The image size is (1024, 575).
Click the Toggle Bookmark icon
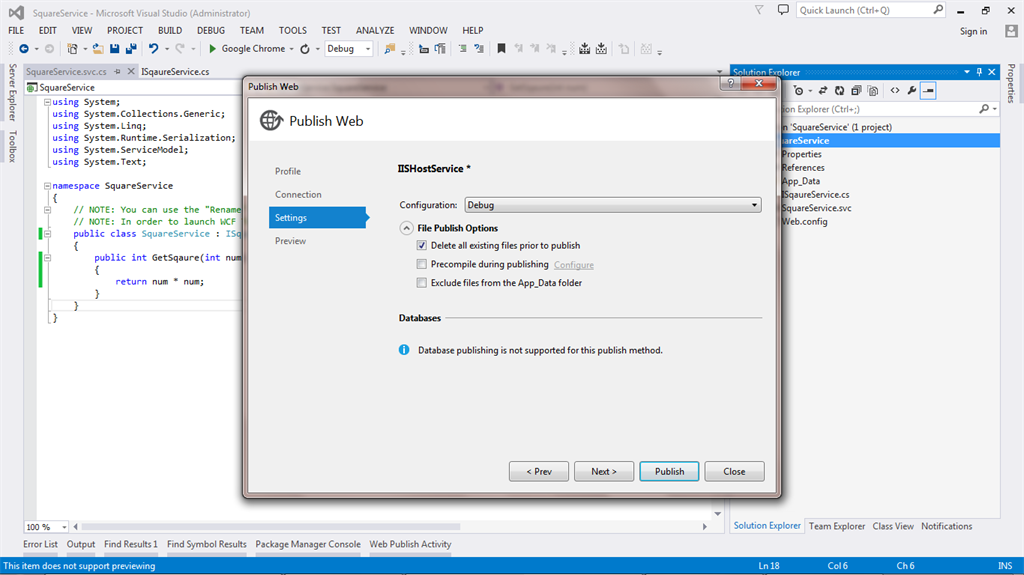click(x=502, y=49)
